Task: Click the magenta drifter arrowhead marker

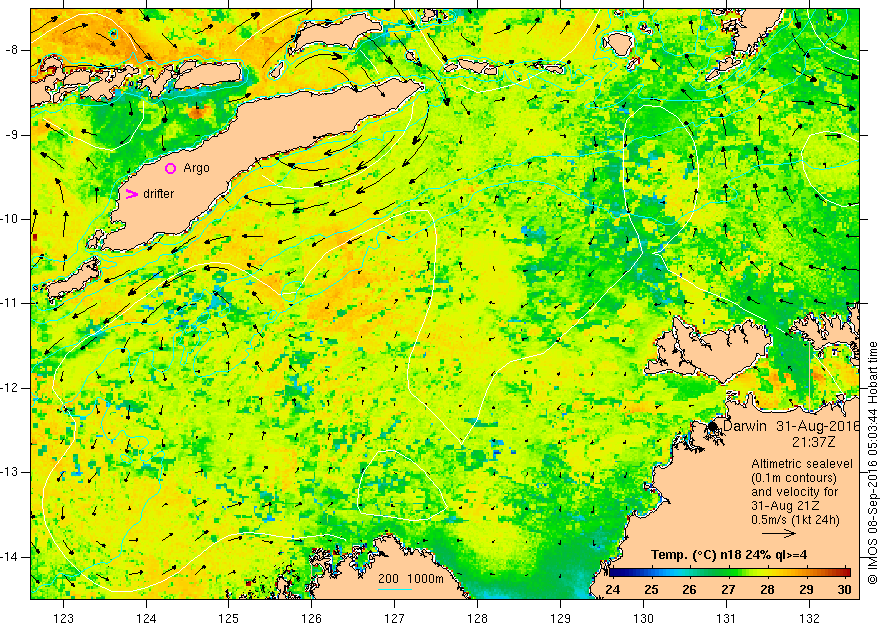Action: coord(132,194)
